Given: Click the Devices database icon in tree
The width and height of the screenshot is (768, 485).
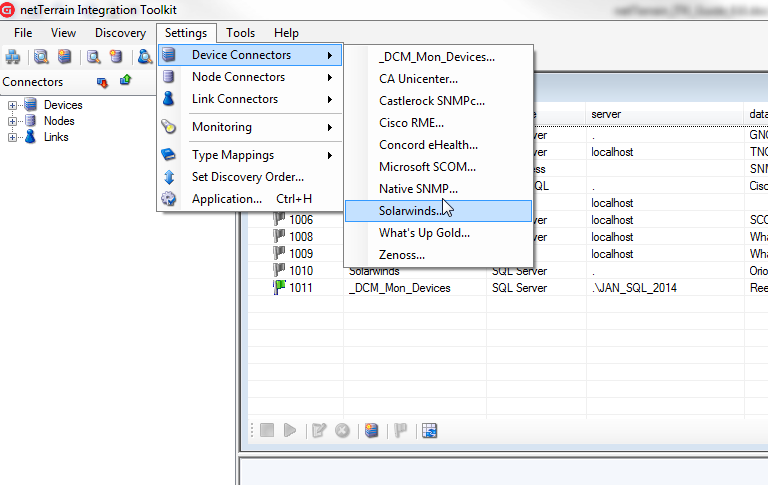Looking at the screenshot, I should pyautogui.click(x=31, y=105).
